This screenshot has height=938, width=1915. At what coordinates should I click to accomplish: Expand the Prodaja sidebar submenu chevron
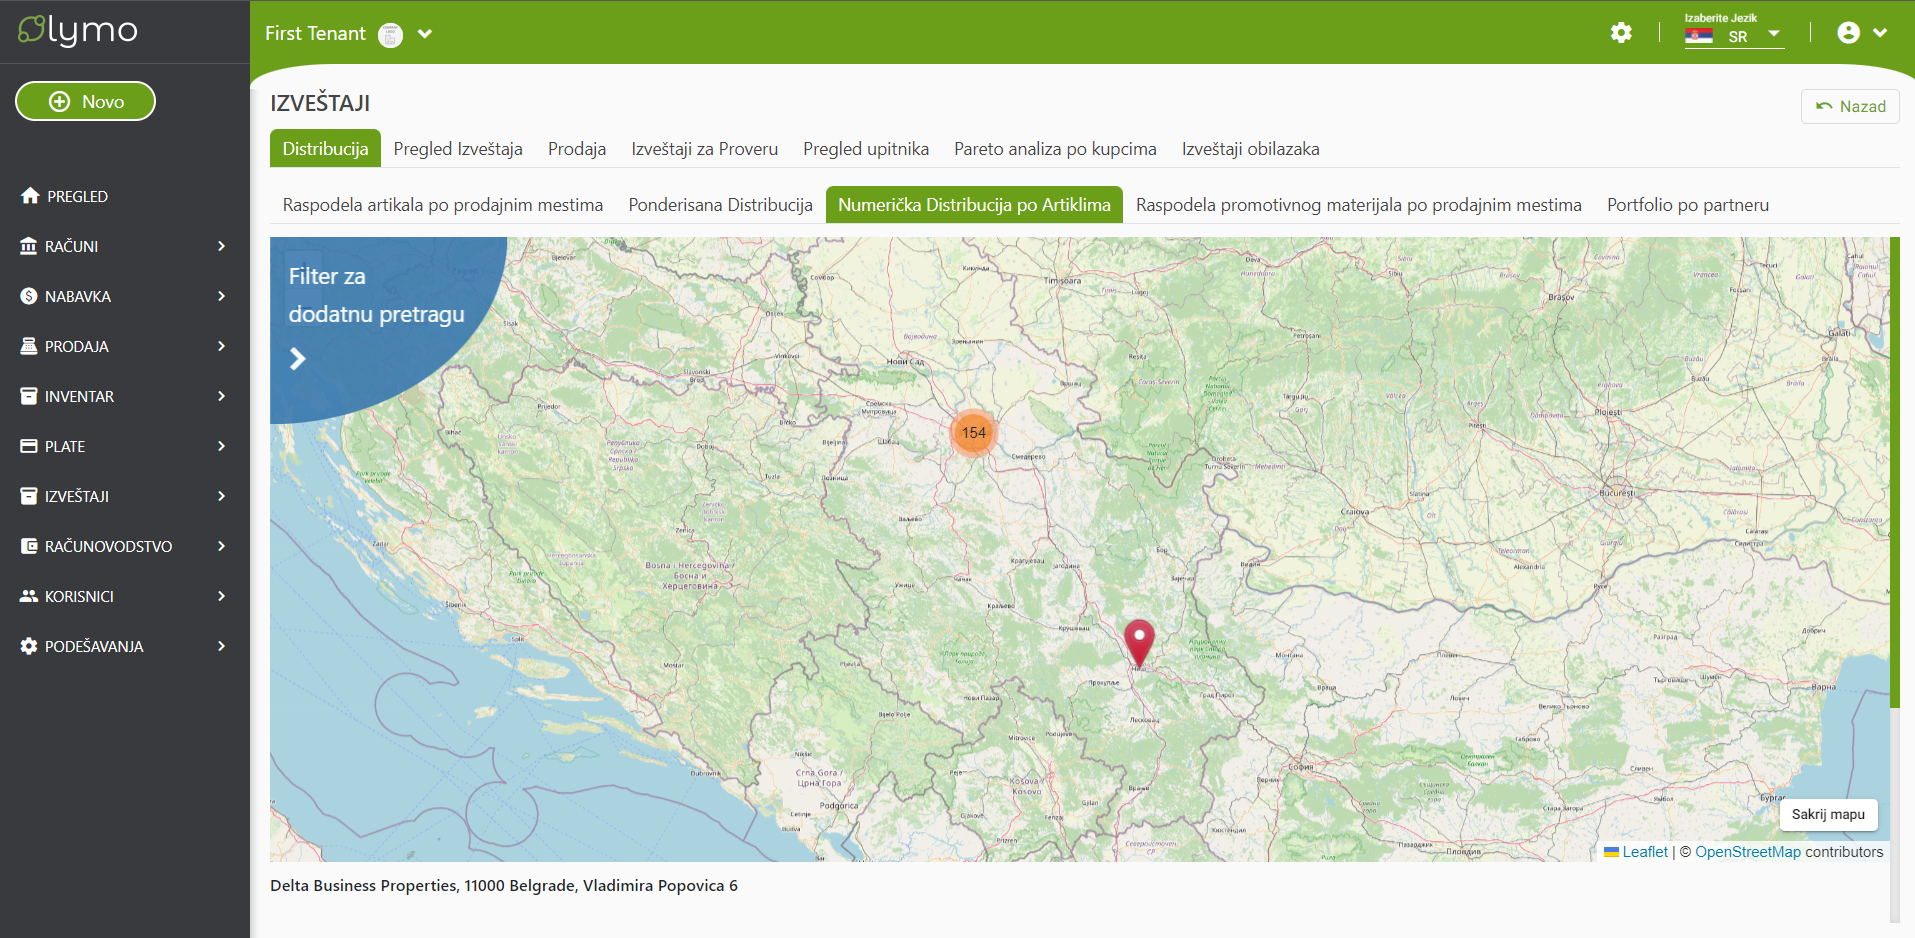(221, 346)
